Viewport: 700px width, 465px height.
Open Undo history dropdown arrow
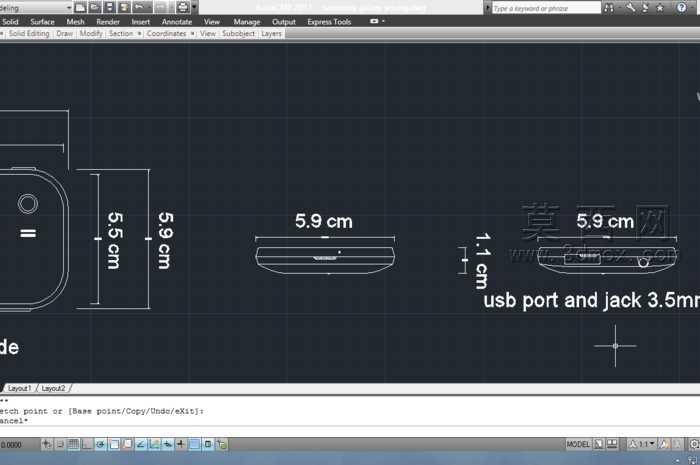(149, 7)
